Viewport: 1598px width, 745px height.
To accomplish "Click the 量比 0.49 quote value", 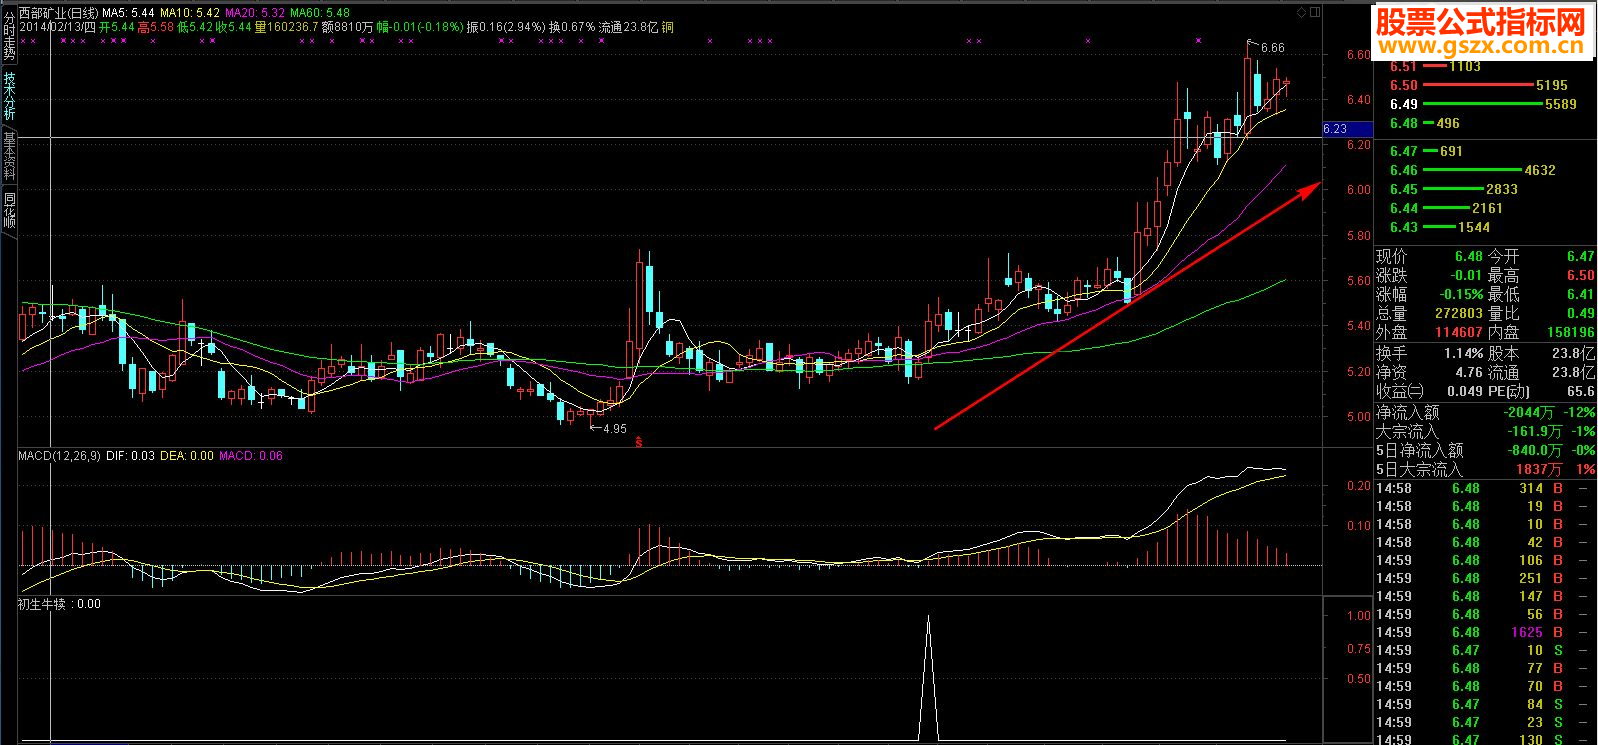I will [1581, 314].
